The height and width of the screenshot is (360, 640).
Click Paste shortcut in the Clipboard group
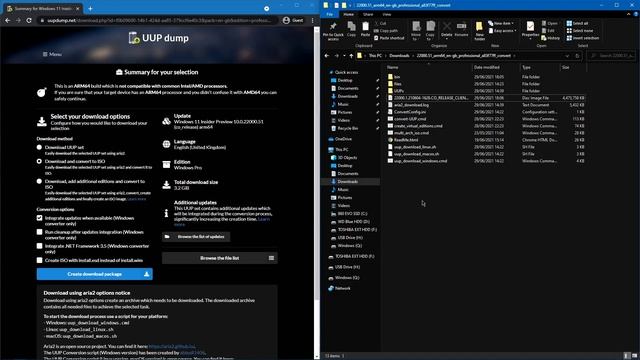pyautogui.click(x=389, y=38)
